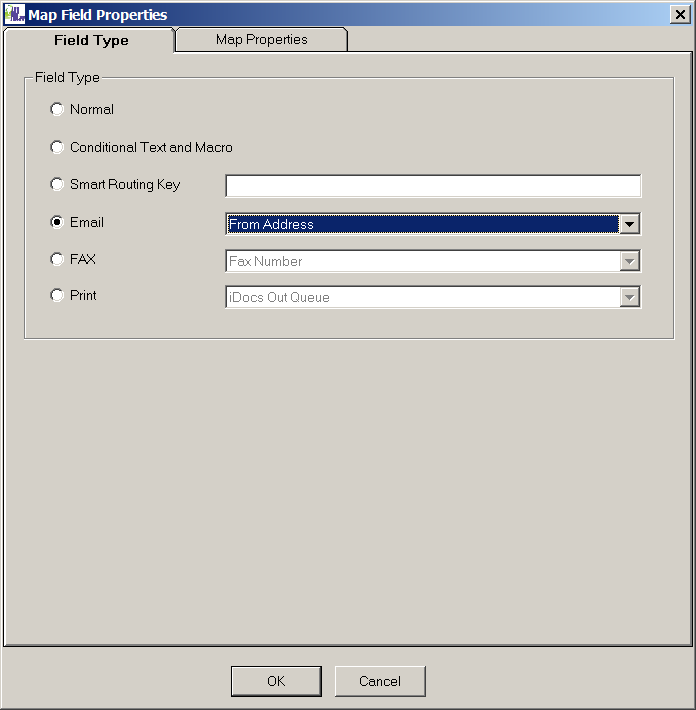This screenshot has height=710, width=696.
Task: Choose the FAX field type option
Action: click(x=57, y=260)
